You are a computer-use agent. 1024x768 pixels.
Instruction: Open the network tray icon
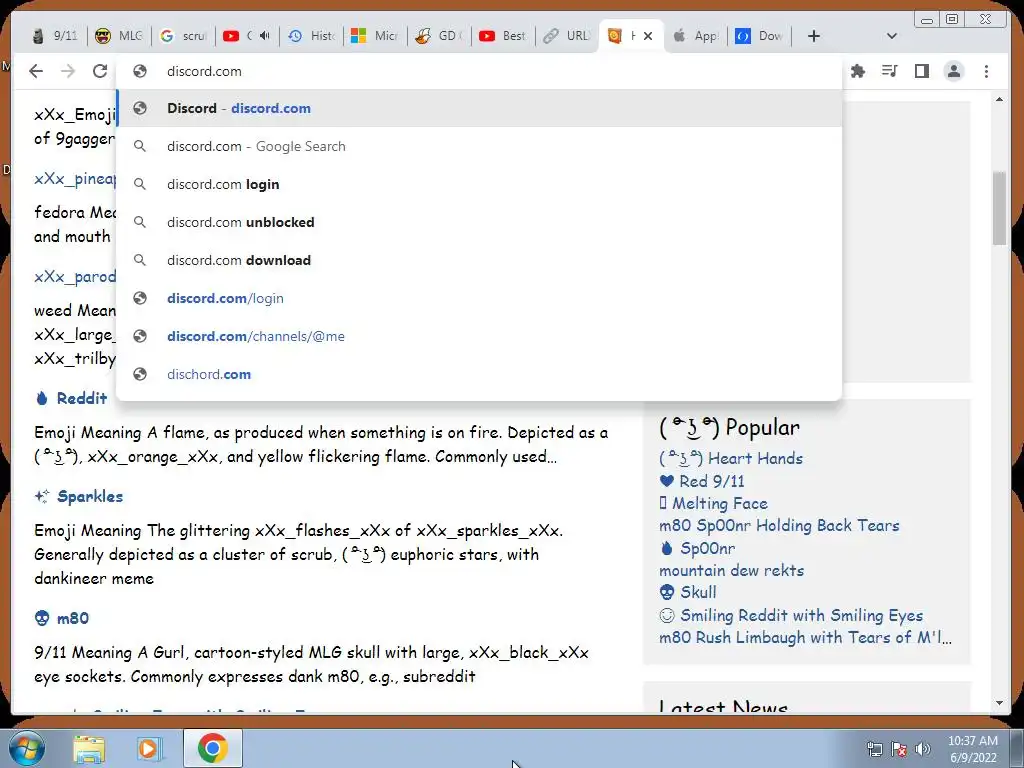coord(874,749)
